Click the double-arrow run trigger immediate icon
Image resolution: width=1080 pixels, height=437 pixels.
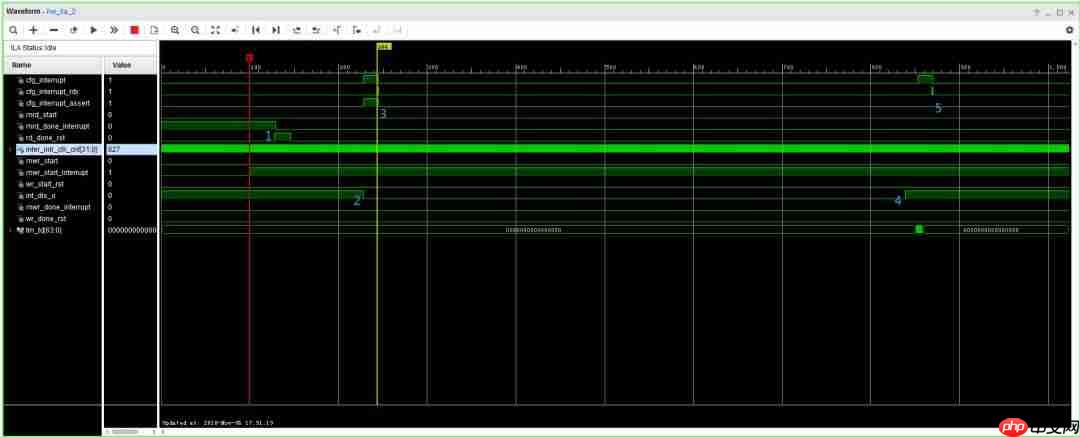(114, 30)
